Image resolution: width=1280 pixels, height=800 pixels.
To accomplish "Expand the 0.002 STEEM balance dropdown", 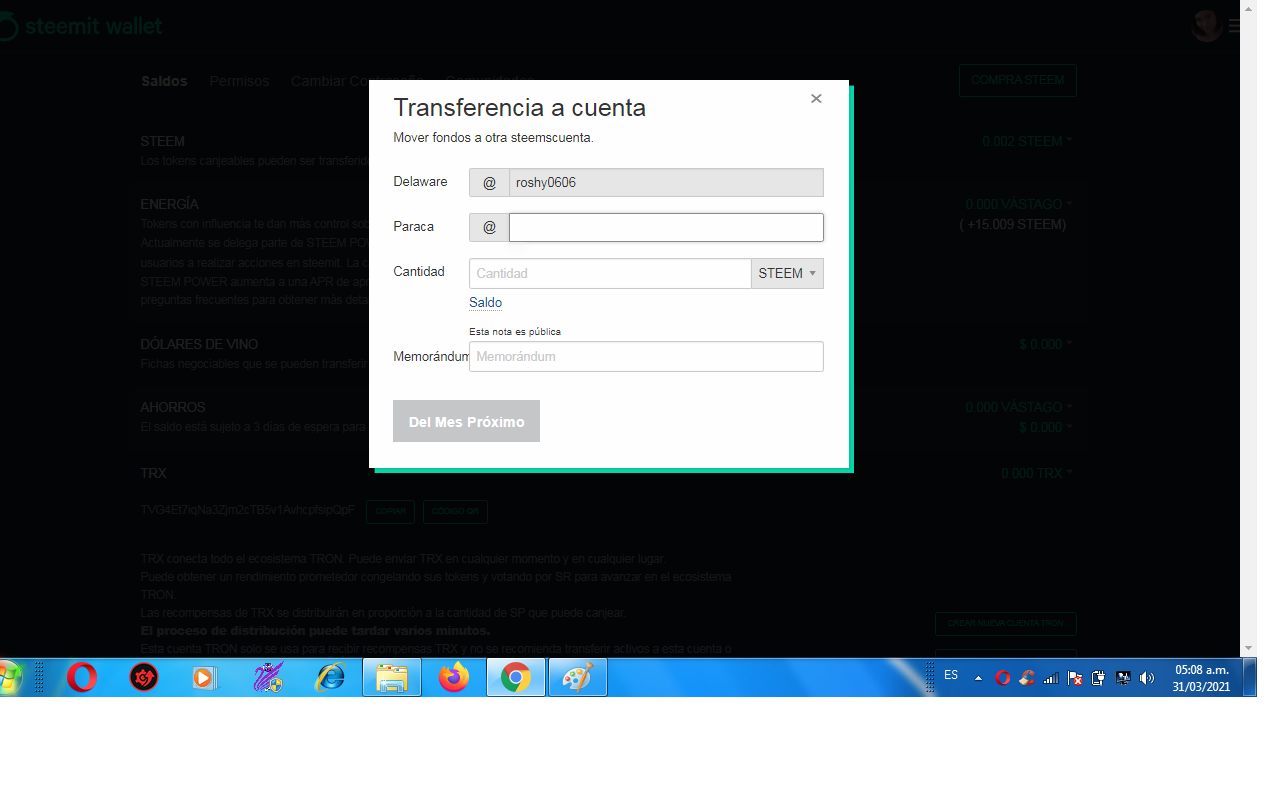I will pos(1027,141).
